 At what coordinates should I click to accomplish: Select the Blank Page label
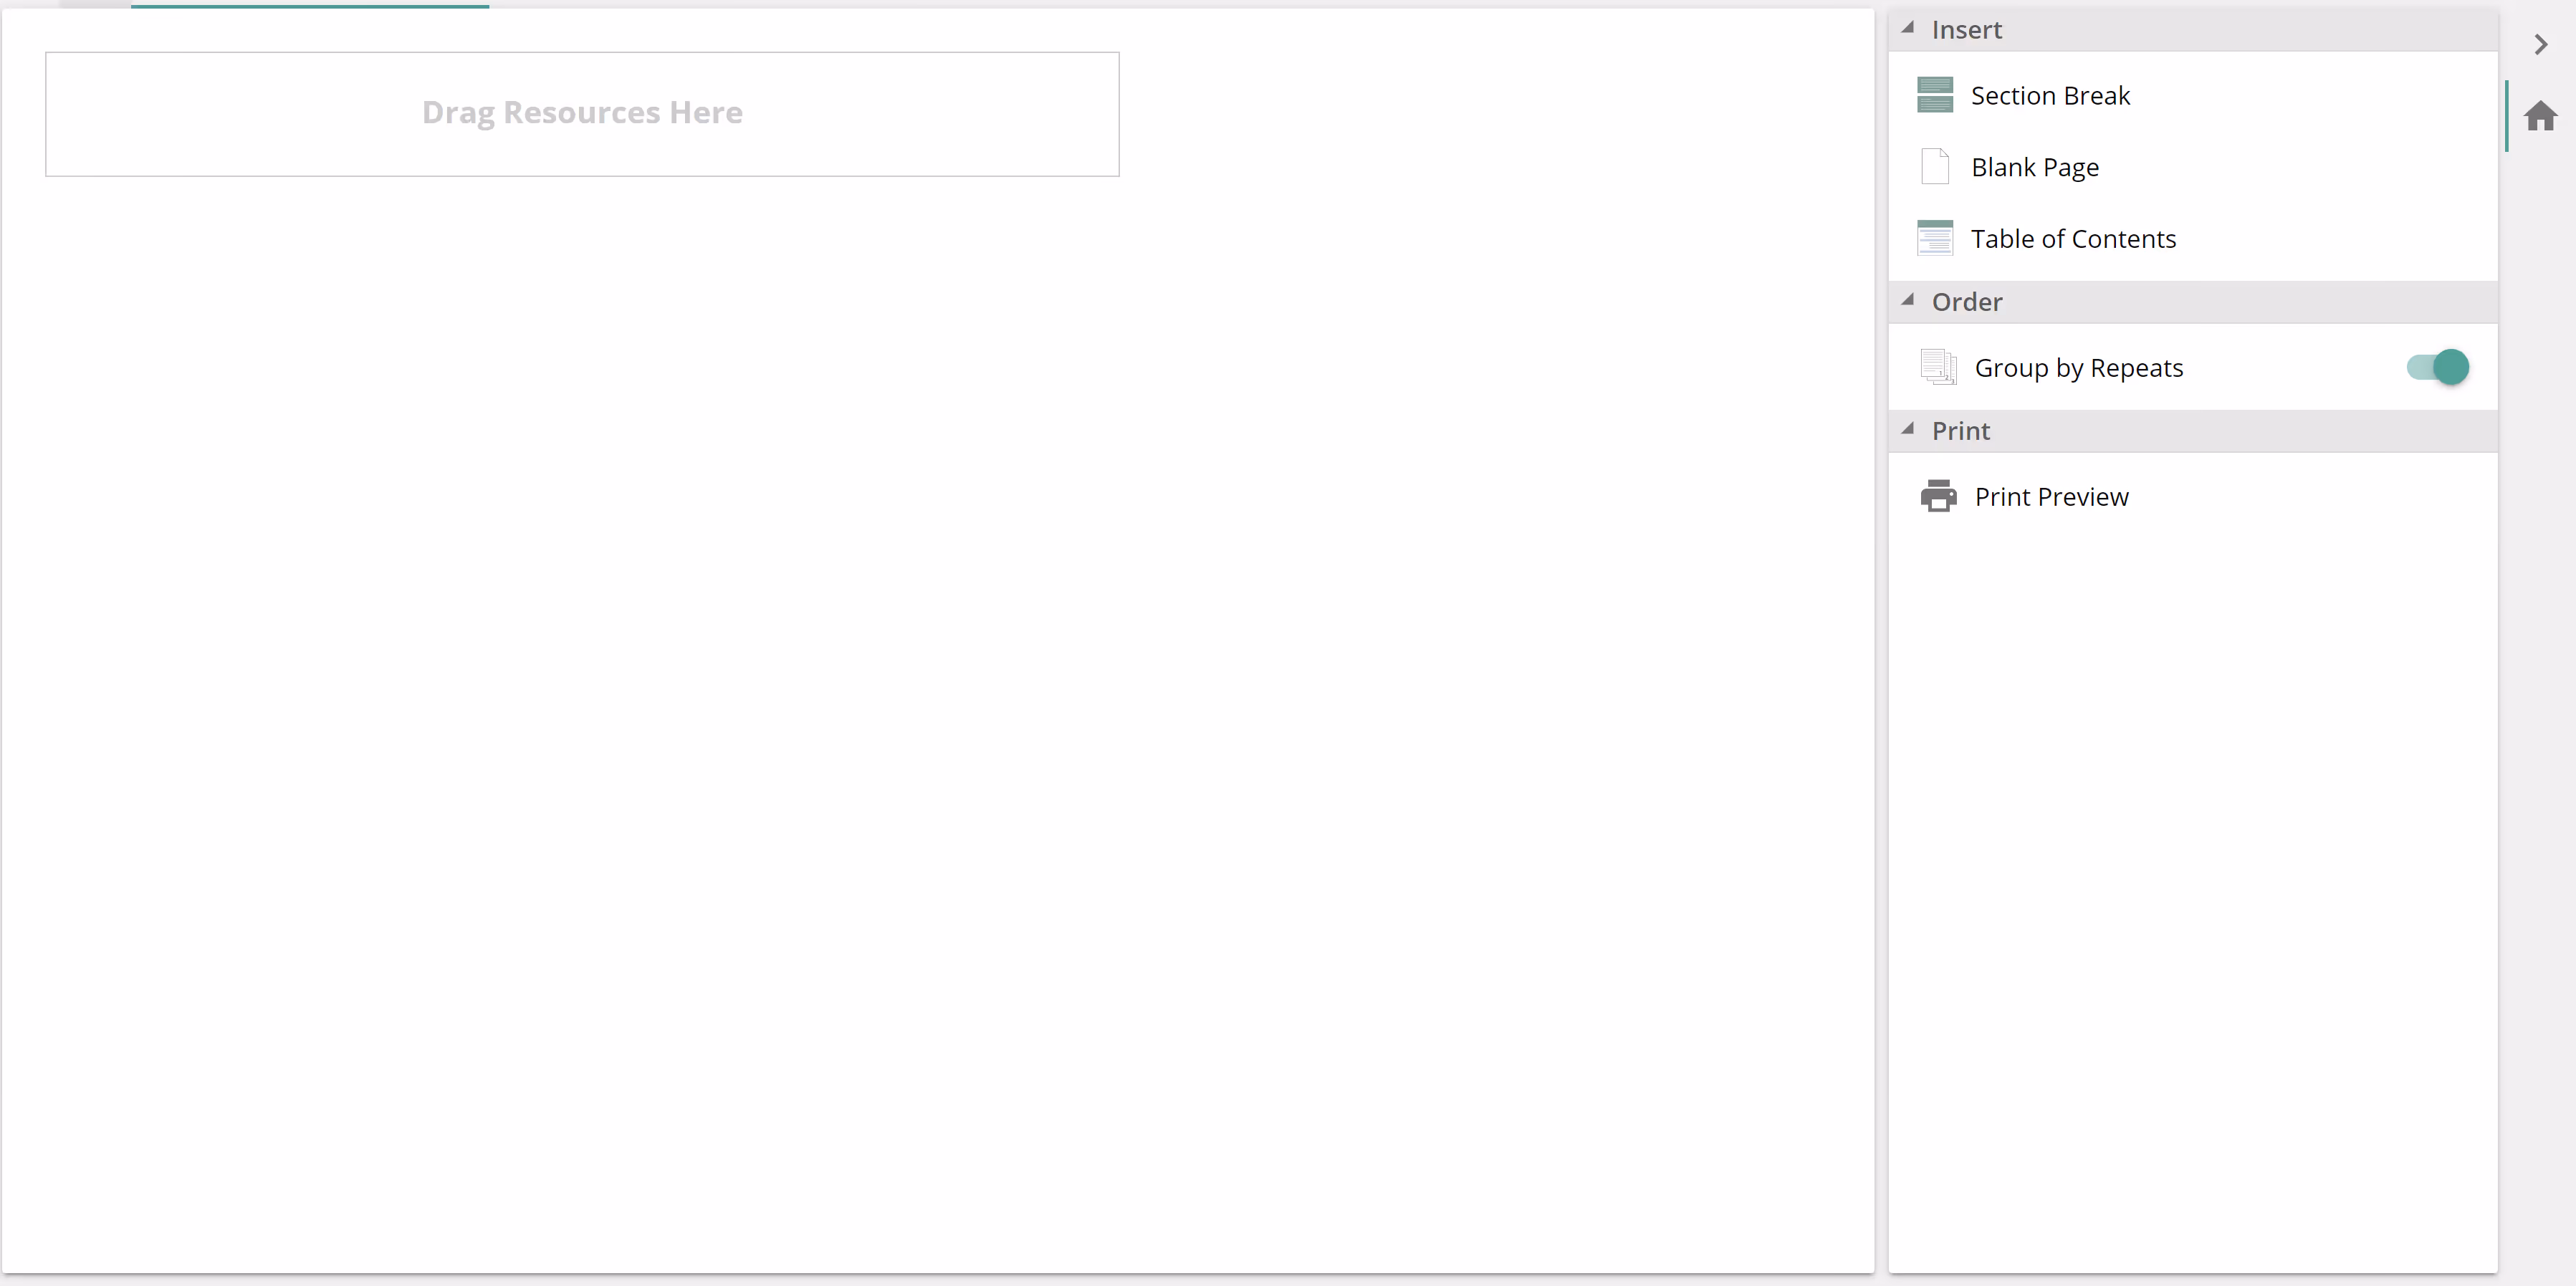[2034, 167]
